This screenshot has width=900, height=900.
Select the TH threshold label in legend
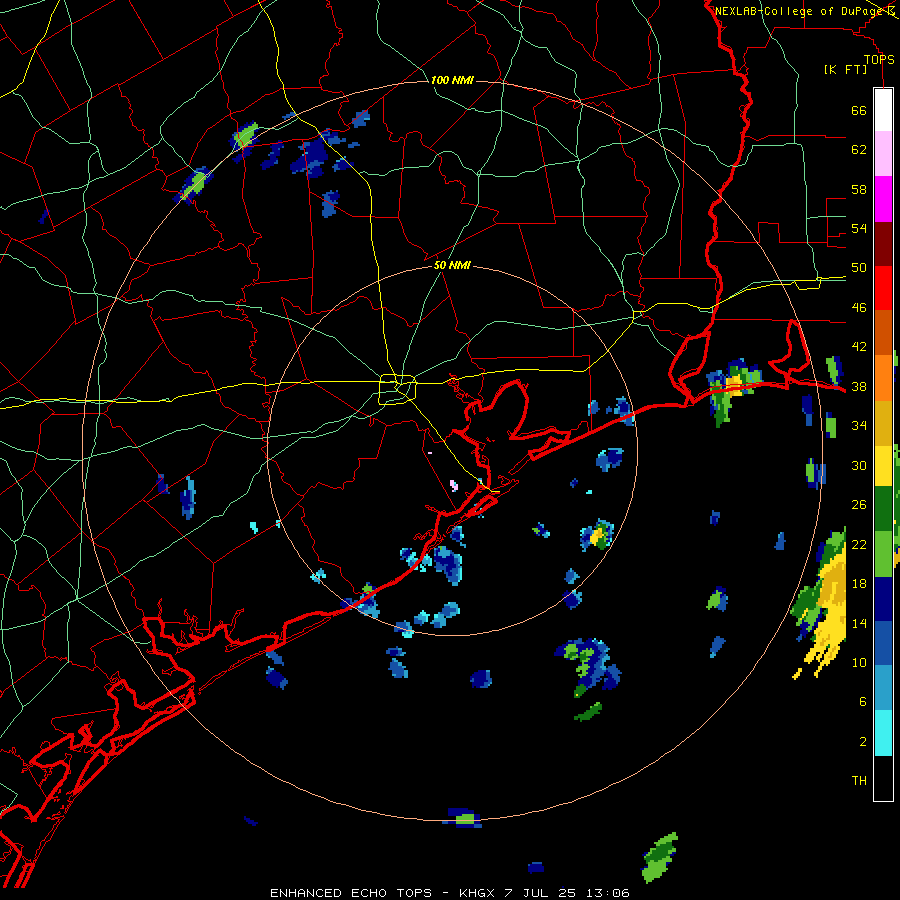(x=859, y=781)
